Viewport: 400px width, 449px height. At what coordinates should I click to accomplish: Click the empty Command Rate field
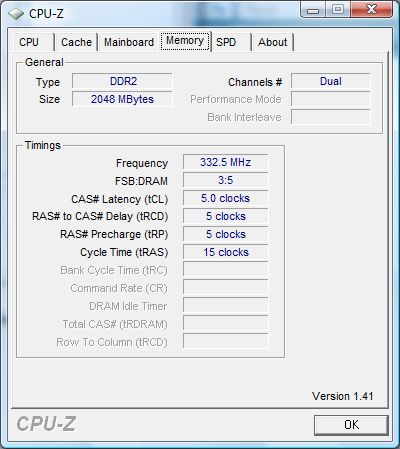tap(226, 288)
